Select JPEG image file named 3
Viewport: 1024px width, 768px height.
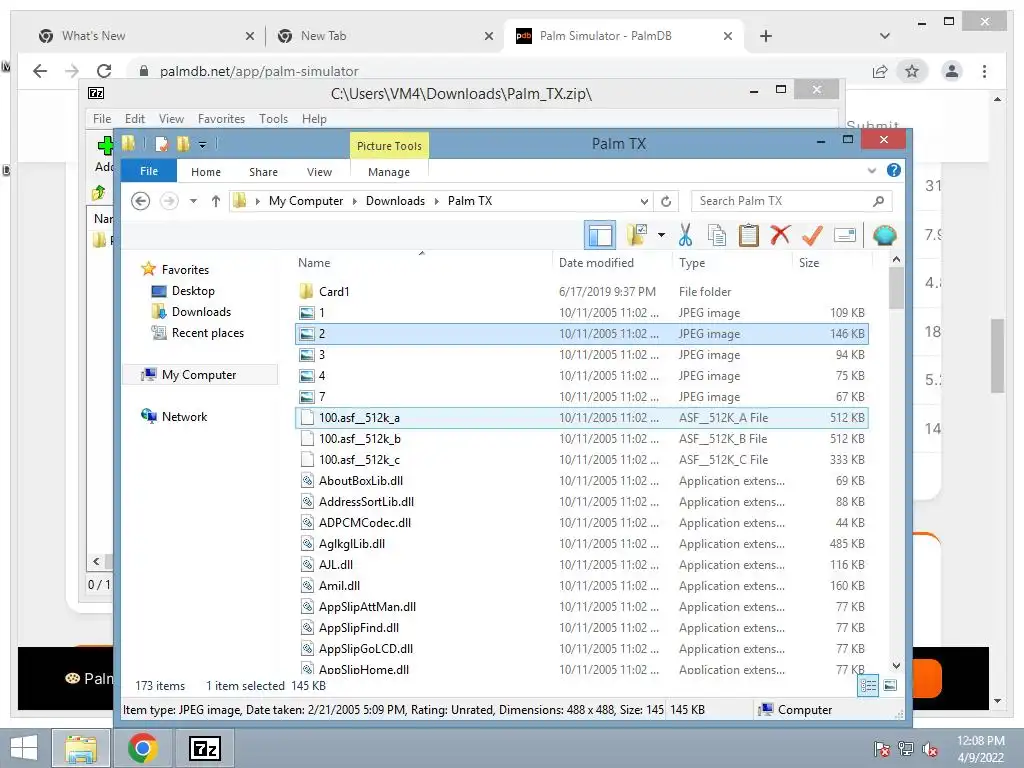click(581, 355)
